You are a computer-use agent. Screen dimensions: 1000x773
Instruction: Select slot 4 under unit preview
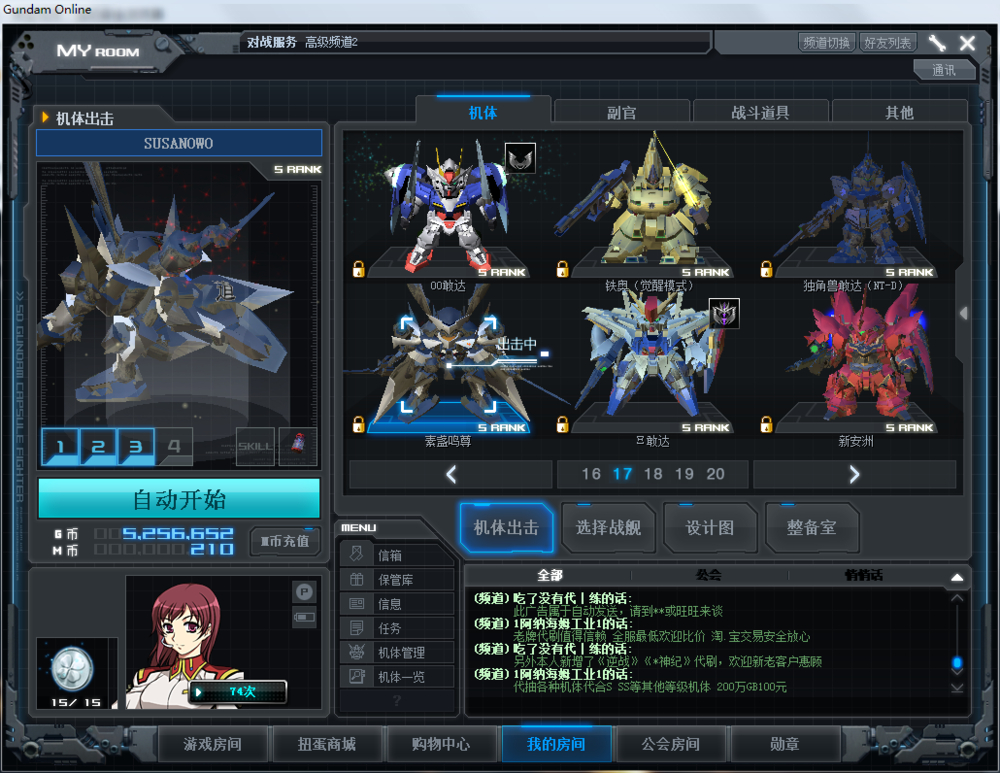point(173,446)
